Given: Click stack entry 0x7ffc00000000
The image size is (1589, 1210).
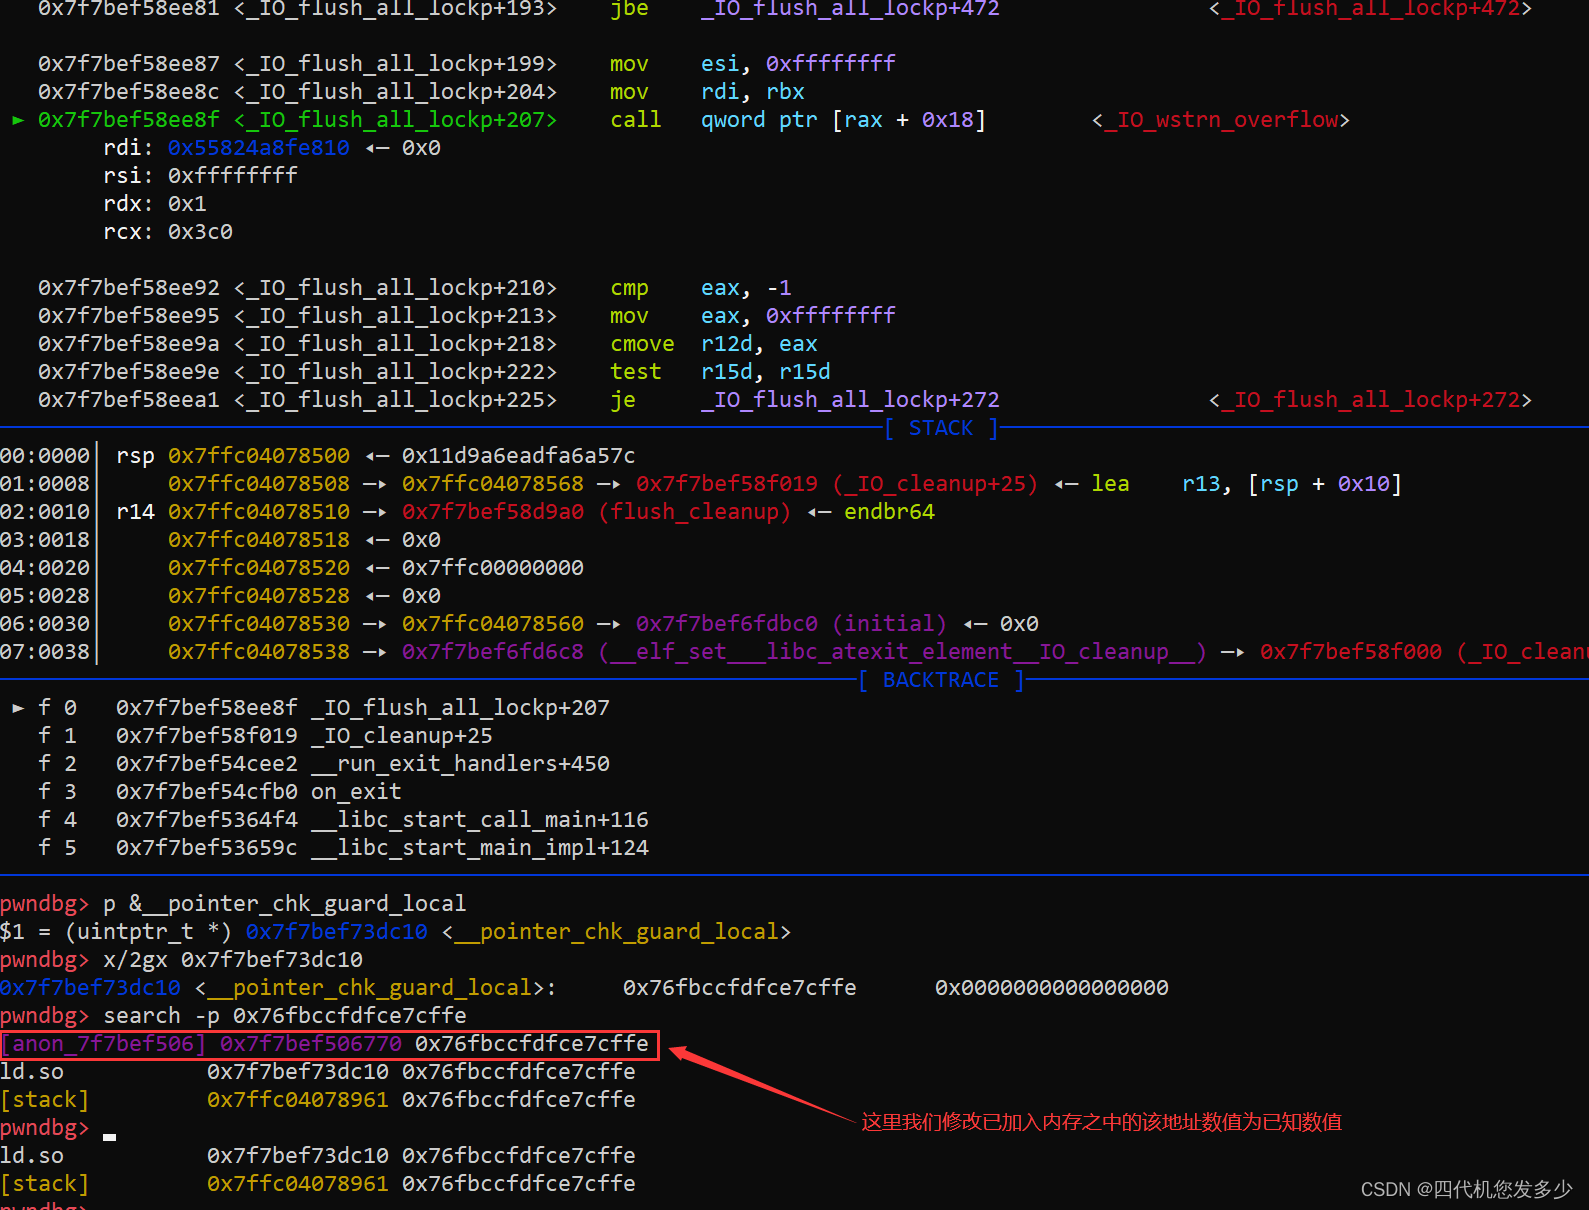Looking at the screenshot, I should click(493, 568).
